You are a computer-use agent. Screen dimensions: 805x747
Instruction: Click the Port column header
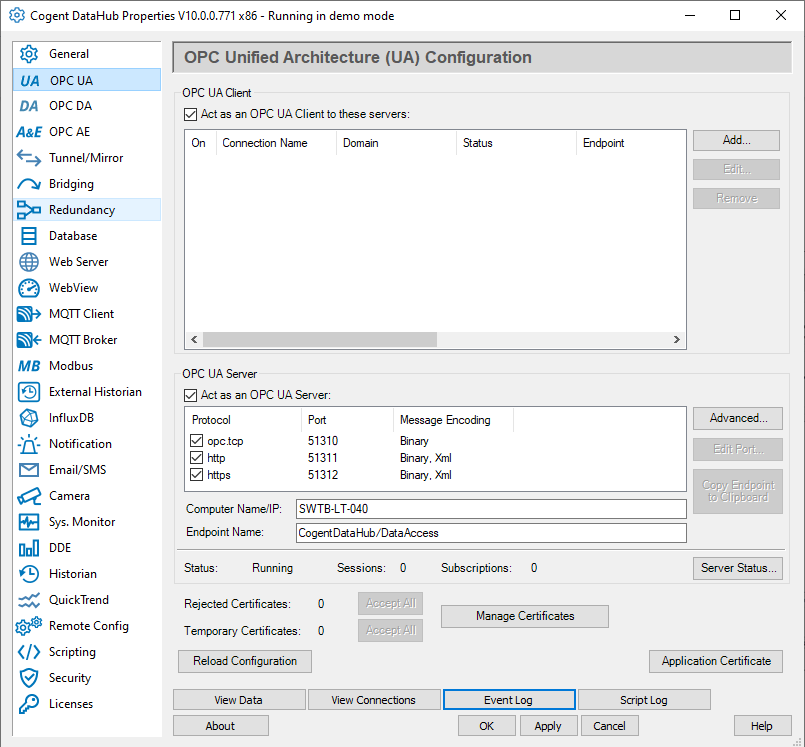point(347,420)
